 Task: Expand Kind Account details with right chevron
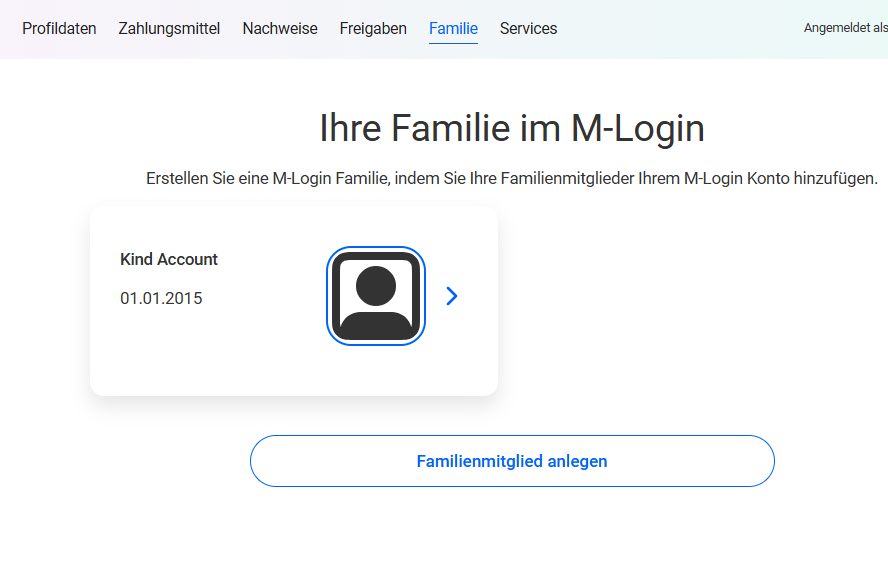(x=452, y=296)
